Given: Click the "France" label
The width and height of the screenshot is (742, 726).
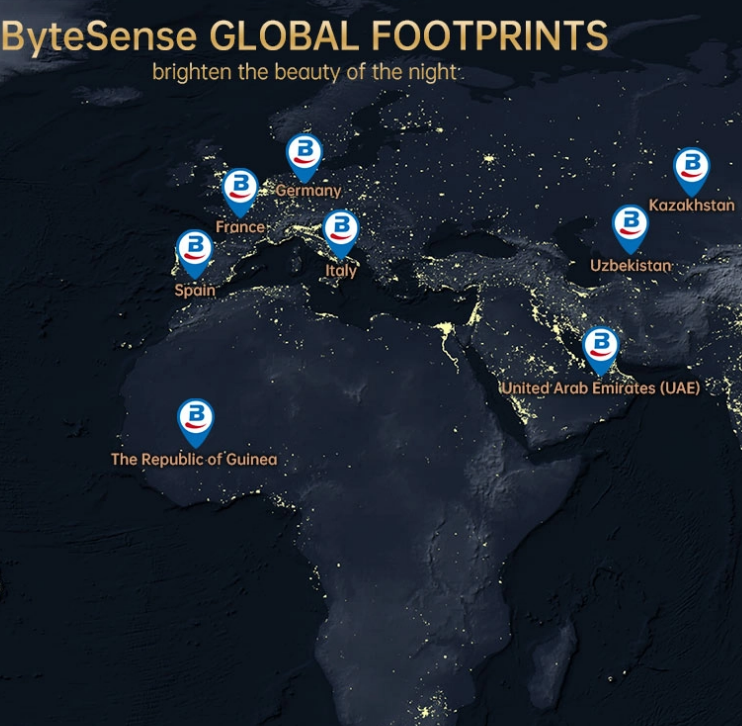Looking at the screenshot, I should pos(240,227).
